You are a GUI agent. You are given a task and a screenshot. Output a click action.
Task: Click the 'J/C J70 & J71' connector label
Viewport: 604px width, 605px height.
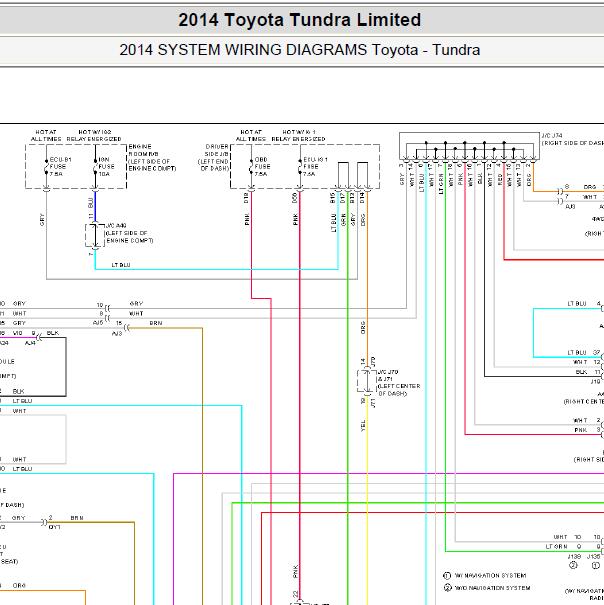click(x=399, y=383)
